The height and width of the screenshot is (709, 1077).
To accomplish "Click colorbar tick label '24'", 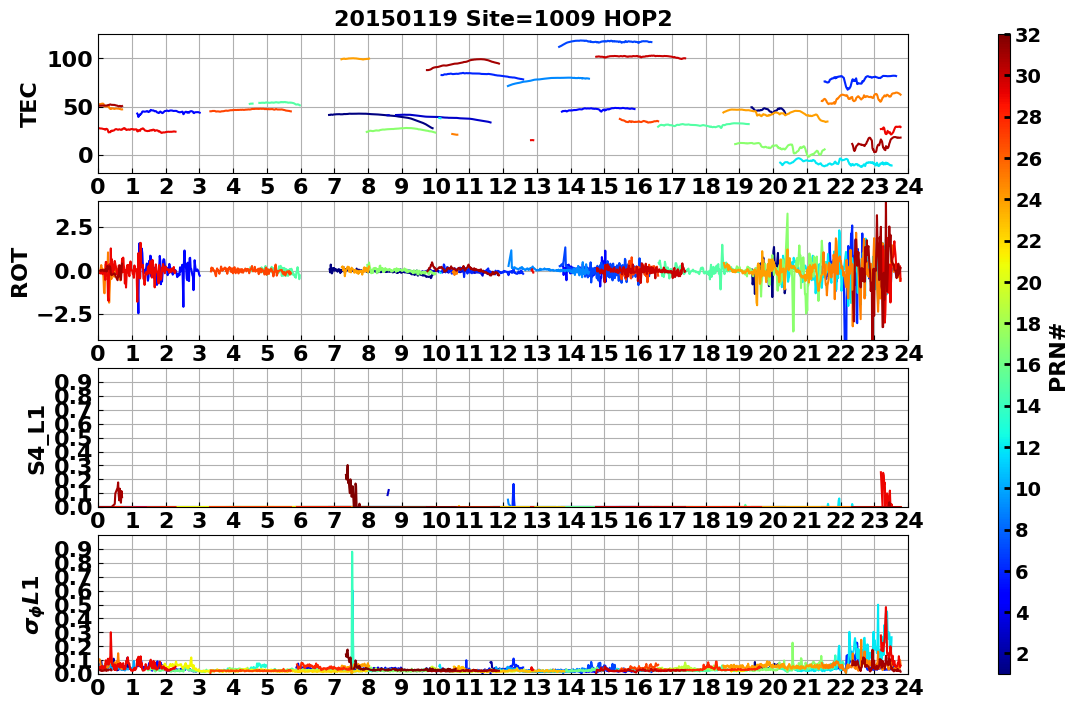I will click(1028, 200).
